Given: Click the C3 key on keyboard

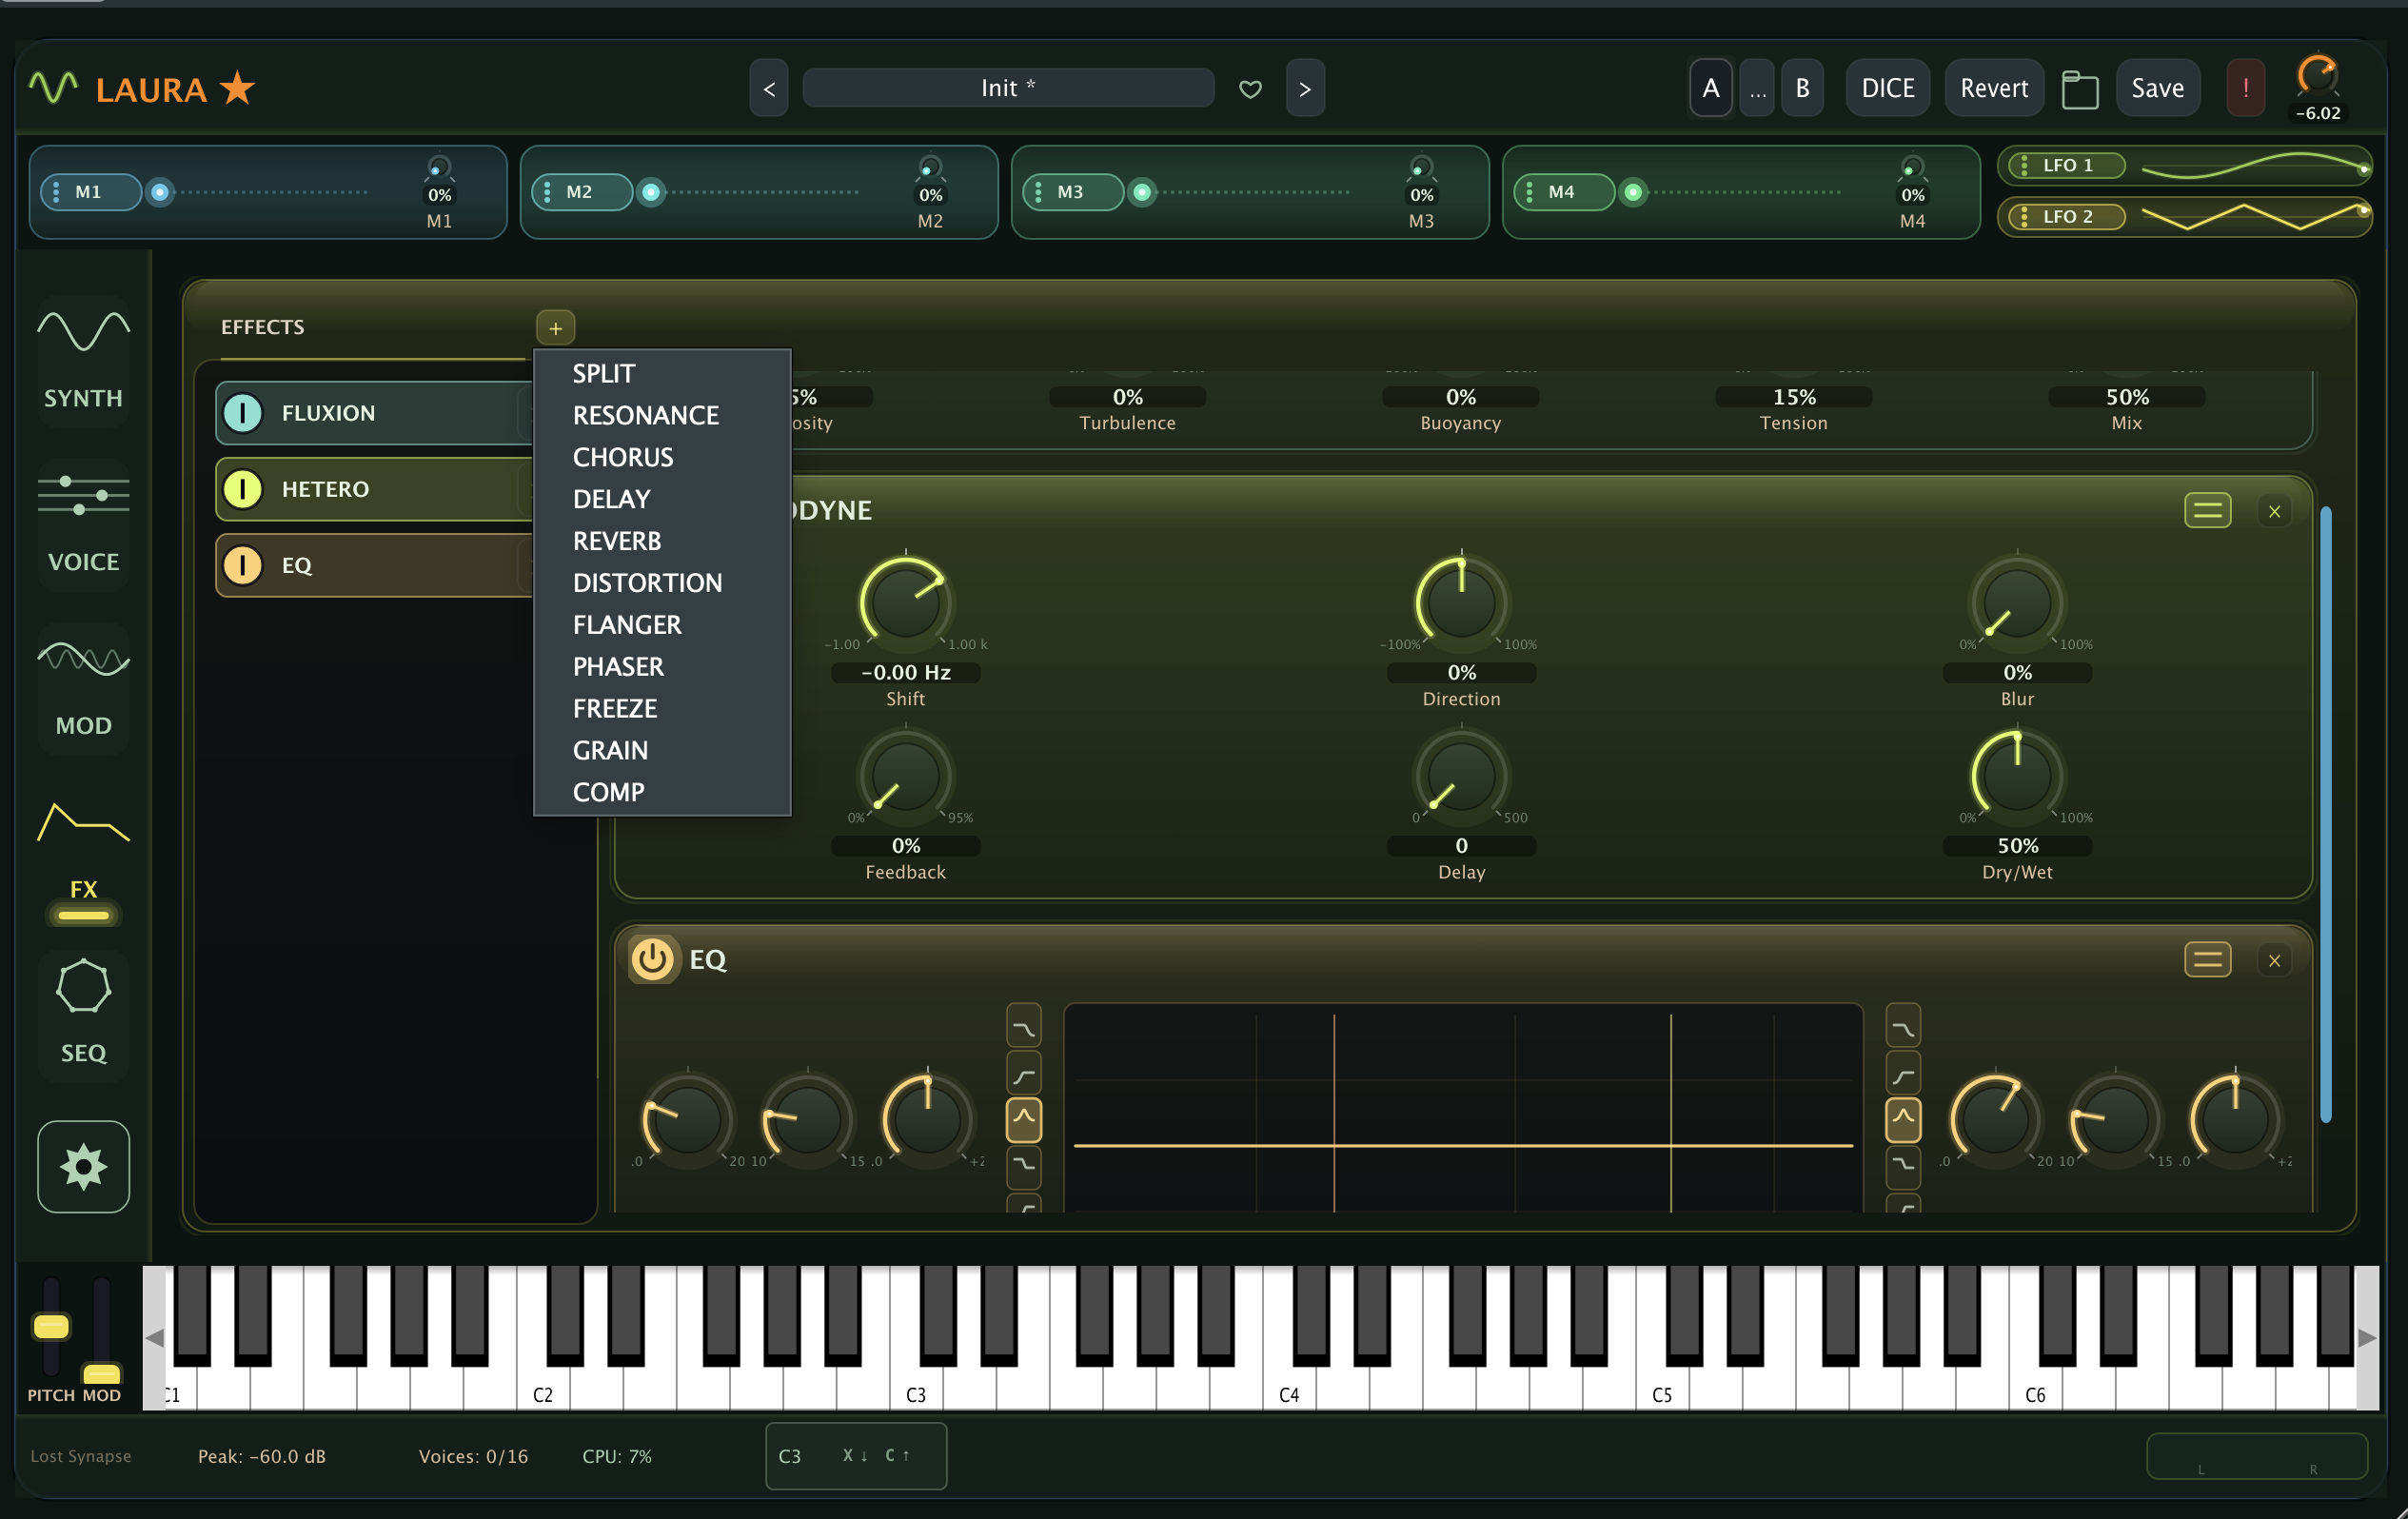Looking at the screenshot, I should tap(916, 1390).
